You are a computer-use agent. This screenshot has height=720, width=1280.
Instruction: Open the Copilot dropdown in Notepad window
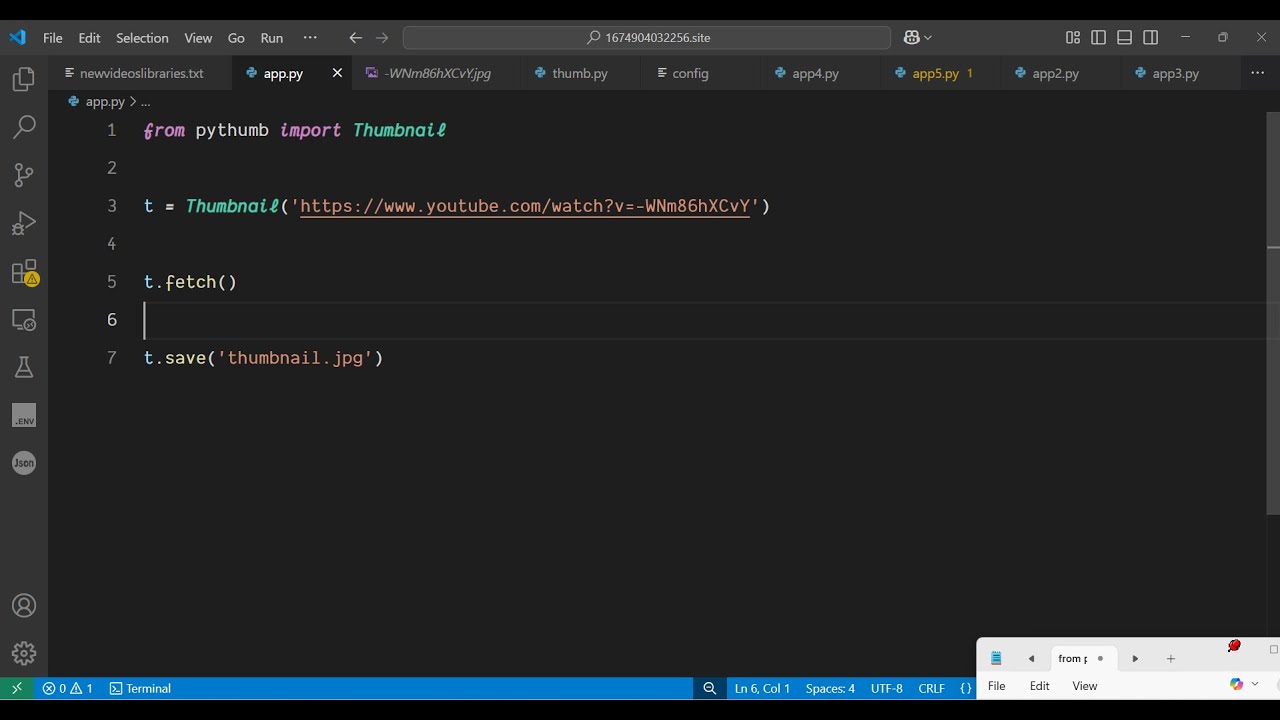pos(1244,684)
